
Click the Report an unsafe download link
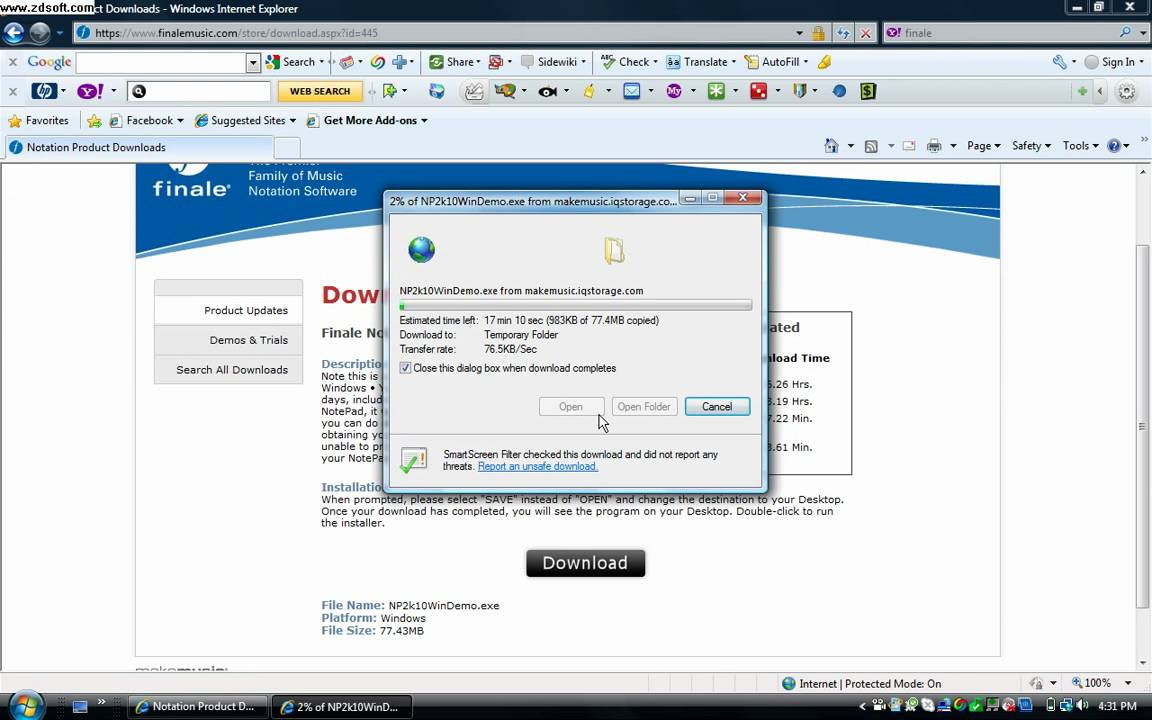pos(538,467)
